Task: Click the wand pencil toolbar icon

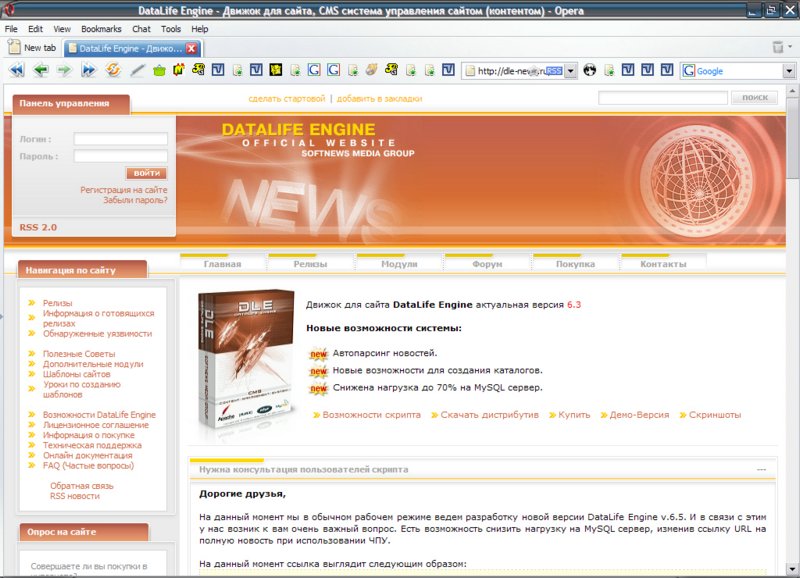Action: 137,70
